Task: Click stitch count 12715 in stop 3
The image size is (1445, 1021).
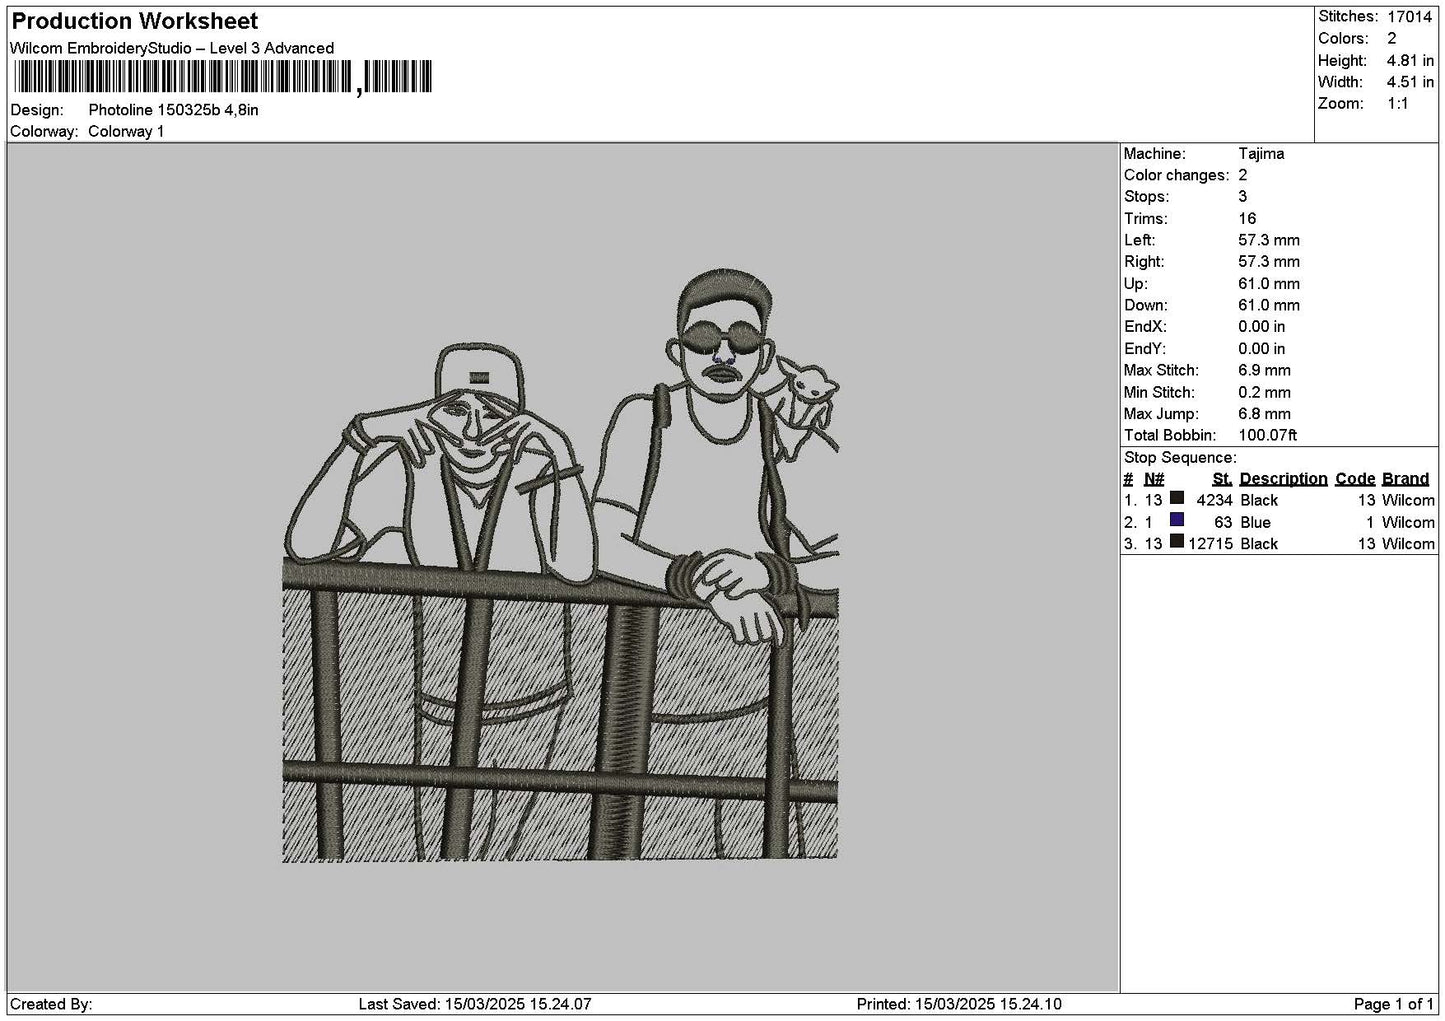Action: [1210, 545]
